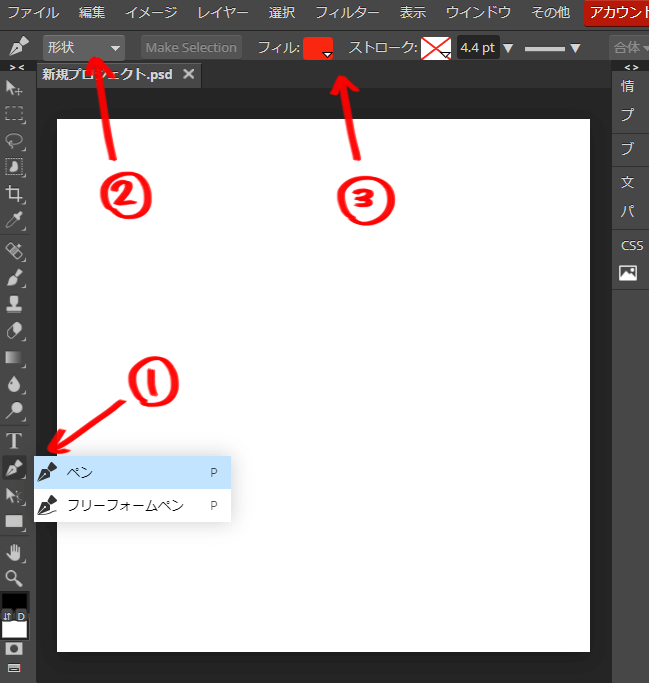Open the image icon panel on right sidebar
Image resolution: width=649 pixels, height=683 pixels.
point(628,273)
